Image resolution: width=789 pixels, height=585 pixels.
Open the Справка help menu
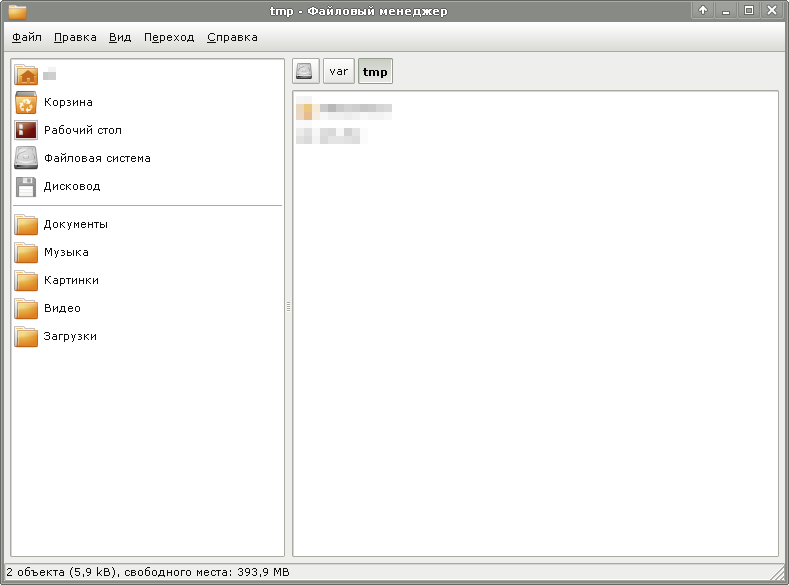pos(232,37)
